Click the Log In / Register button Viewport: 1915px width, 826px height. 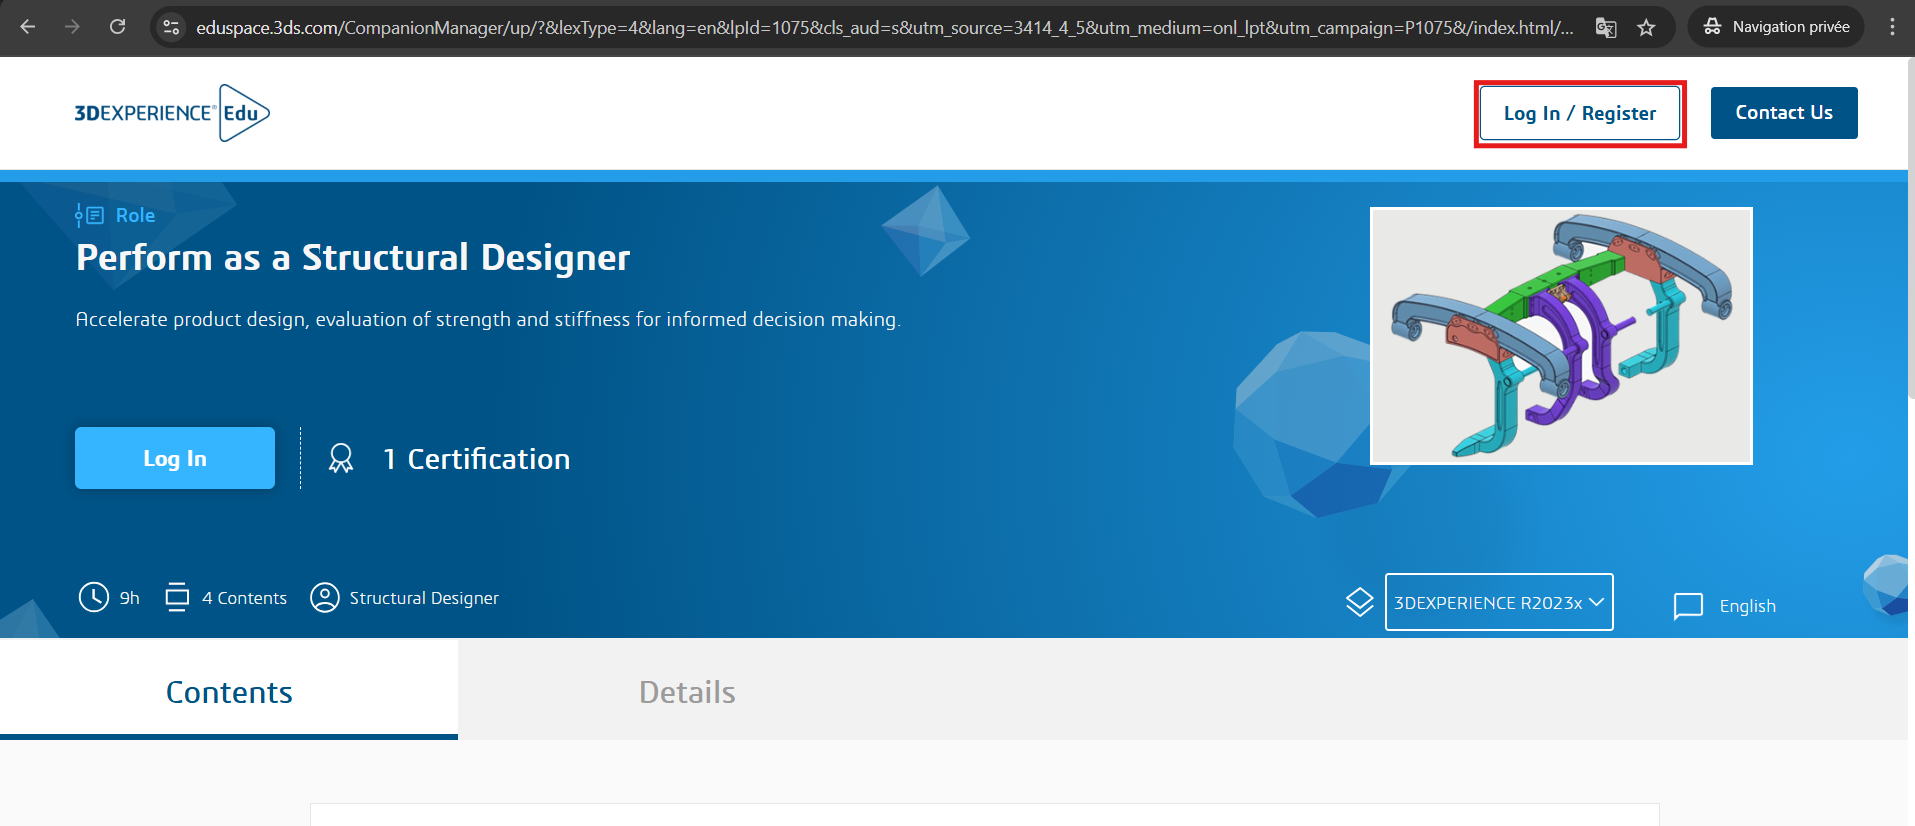point(1580,114)
